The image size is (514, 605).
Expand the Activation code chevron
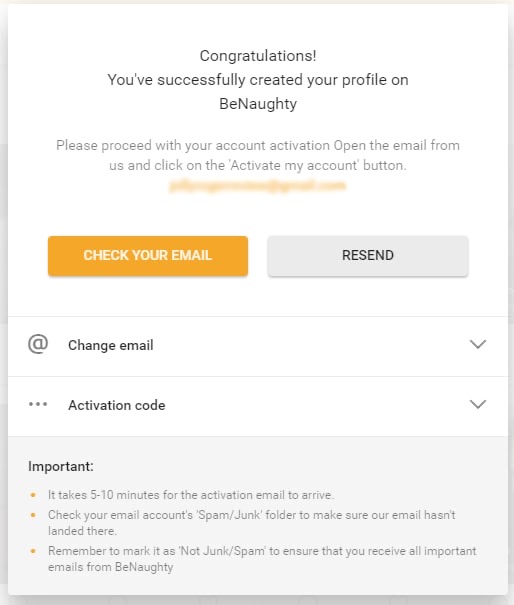coord(478,404)
